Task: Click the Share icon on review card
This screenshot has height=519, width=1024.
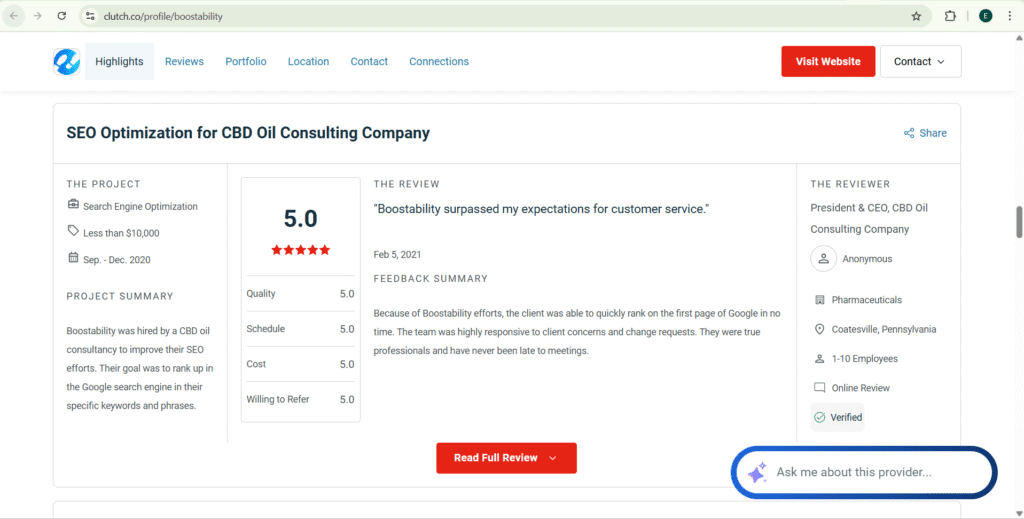Action: (x=908, y=133)
